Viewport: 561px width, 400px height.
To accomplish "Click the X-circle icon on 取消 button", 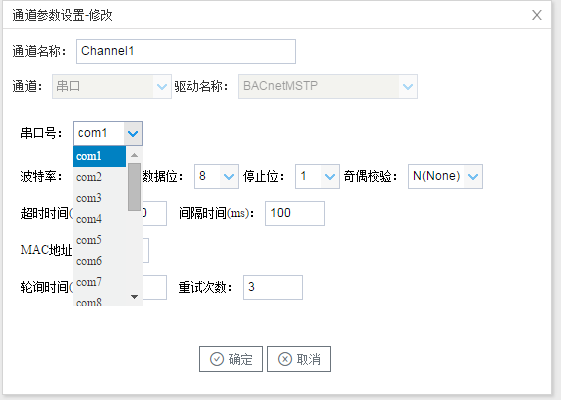I will [285, 359].
